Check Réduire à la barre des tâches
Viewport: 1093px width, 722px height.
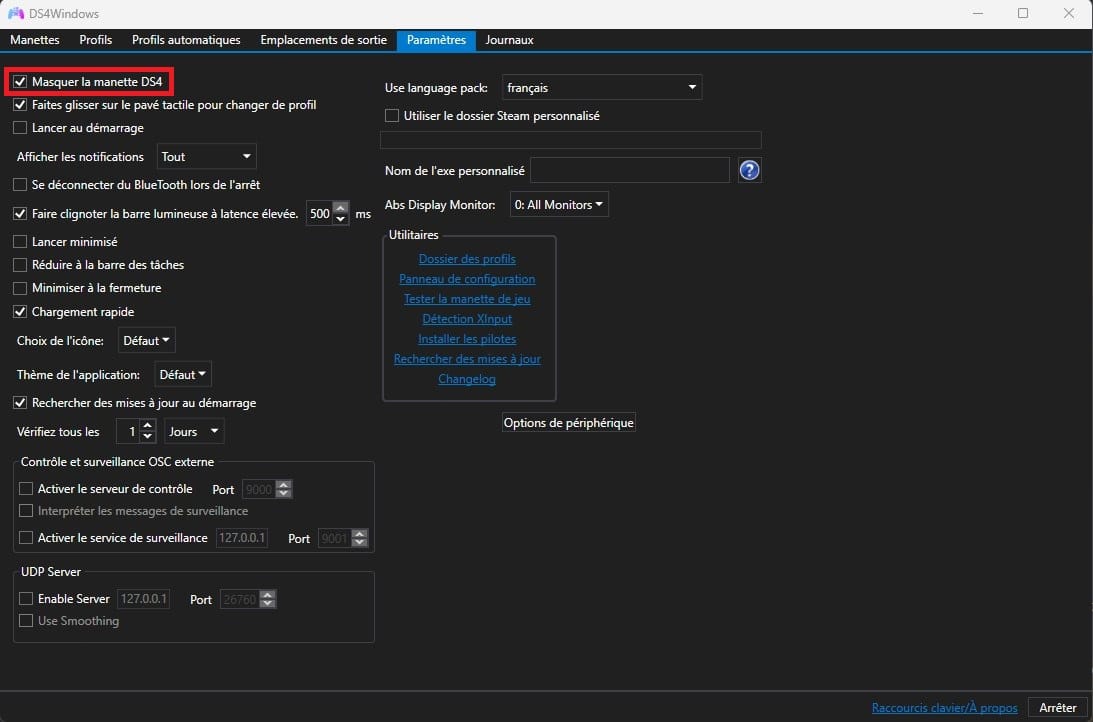pyautogui.click(x=20, y=265)
